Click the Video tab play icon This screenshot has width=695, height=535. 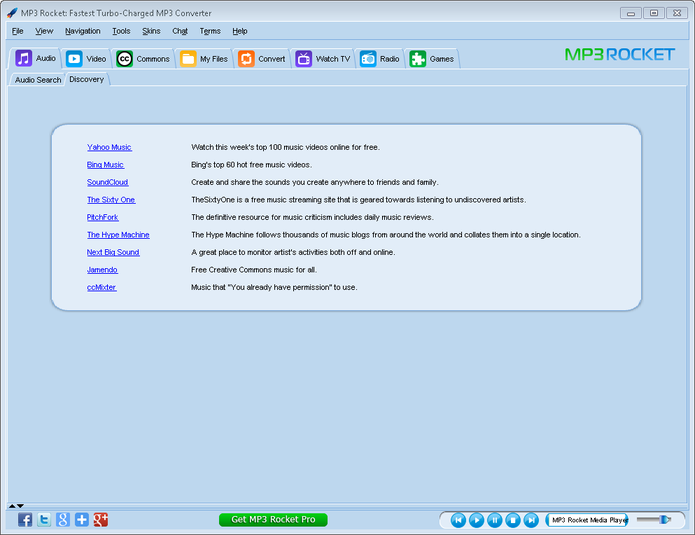74,59
